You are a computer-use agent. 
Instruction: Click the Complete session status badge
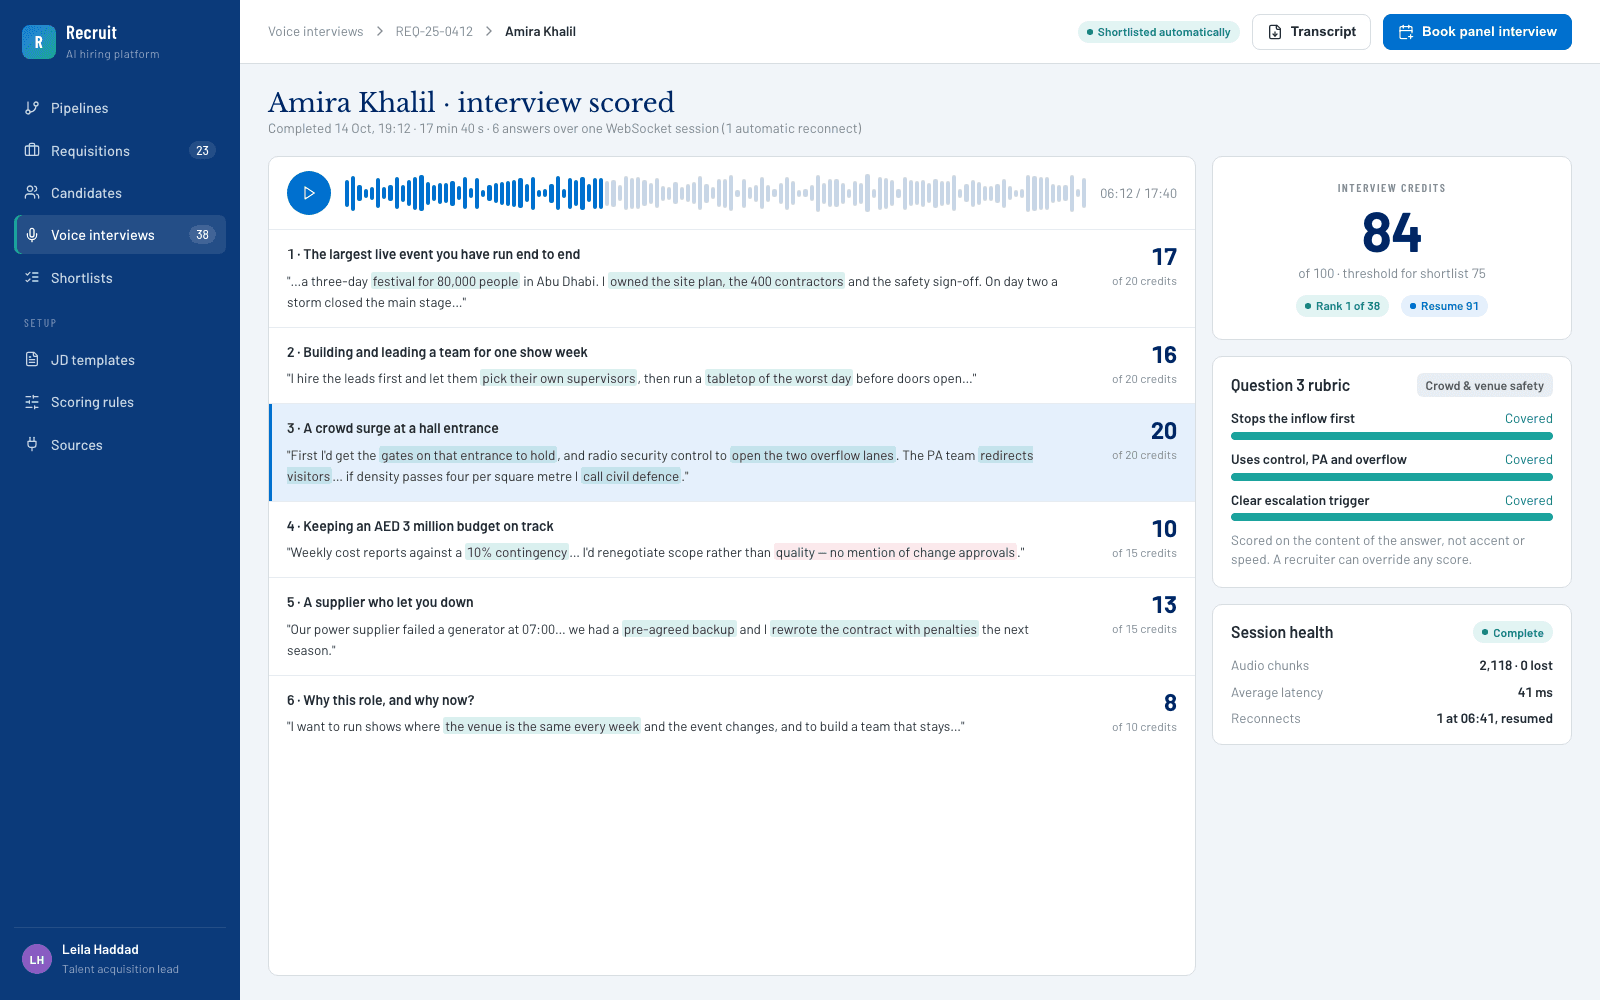[1512, 633]
